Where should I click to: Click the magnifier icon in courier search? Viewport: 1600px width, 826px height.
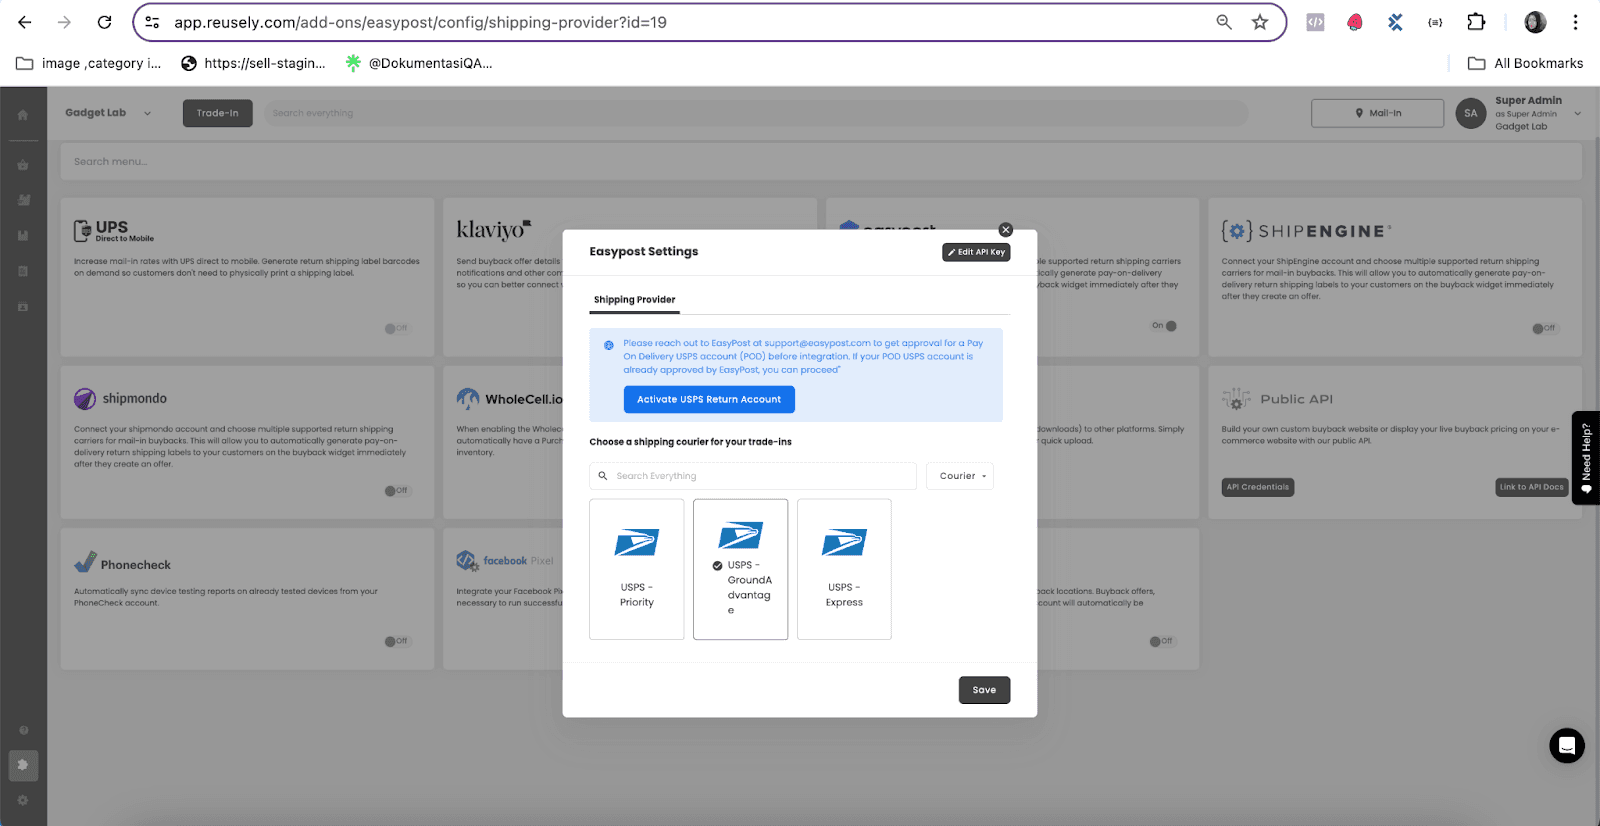click(603, 476)
